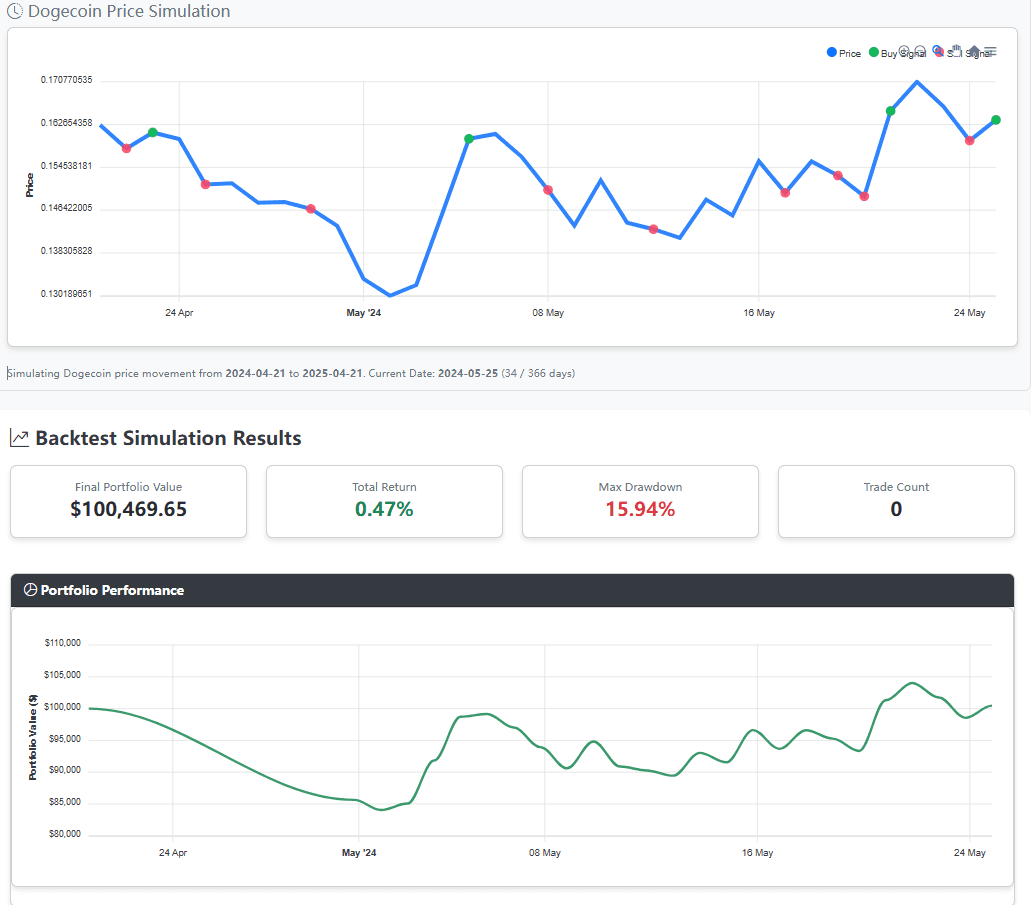
Task: Click the $110,000 portfolio axis label
Action: click(x=62, y=643)
